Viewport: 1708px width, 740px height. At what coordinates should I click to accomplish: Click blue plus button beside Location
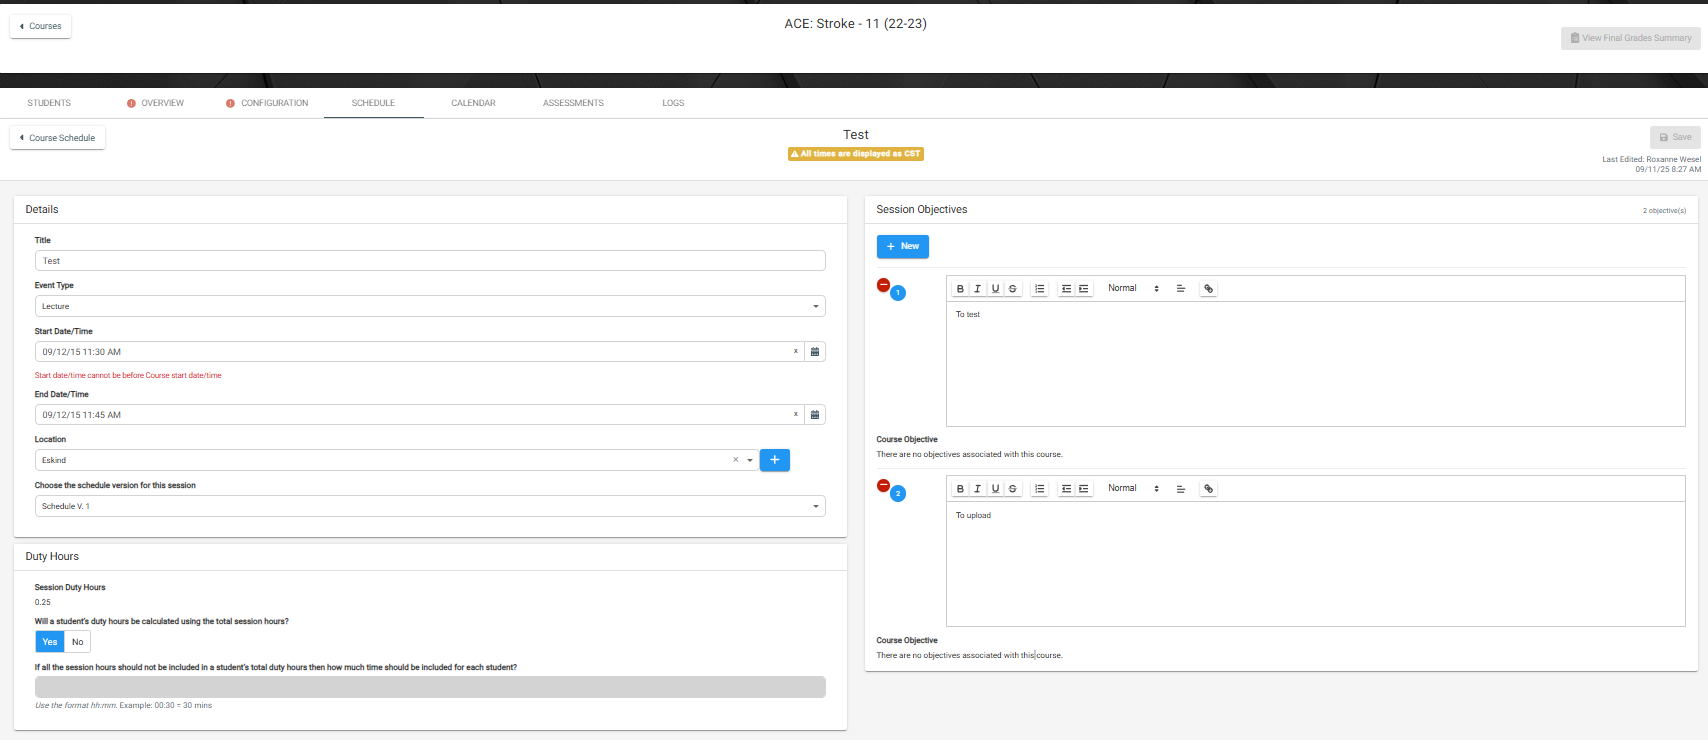click(774, 460)
